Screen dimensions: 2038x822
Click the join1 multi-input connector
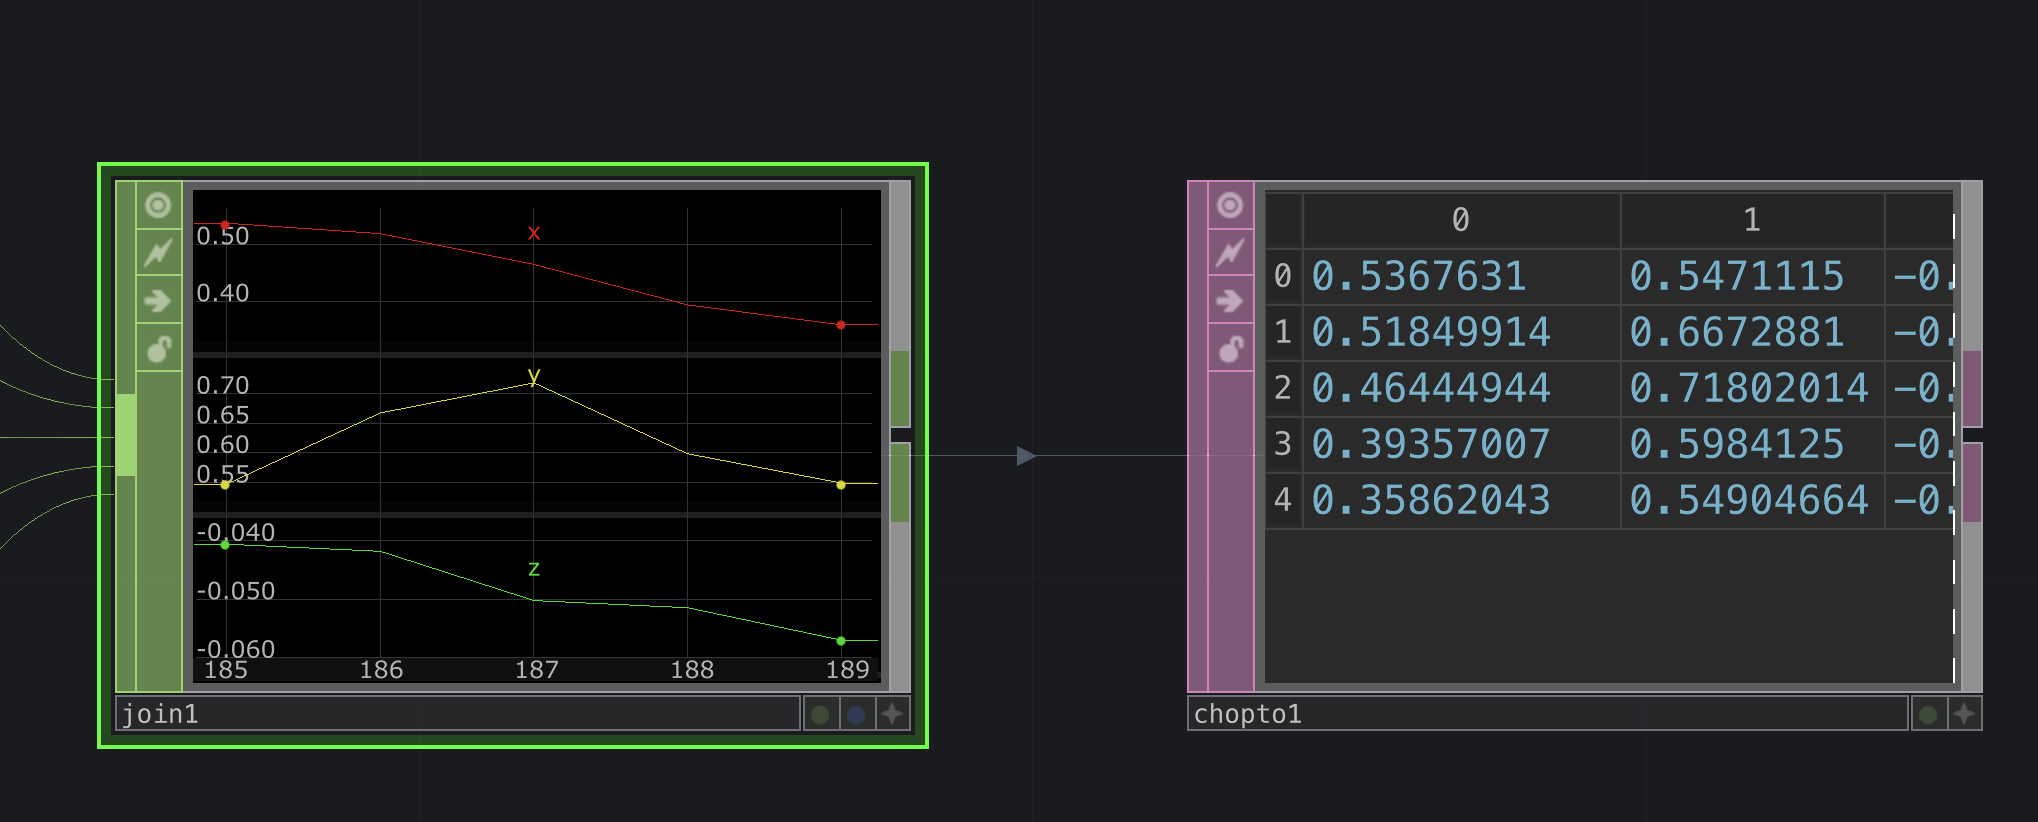126,434
